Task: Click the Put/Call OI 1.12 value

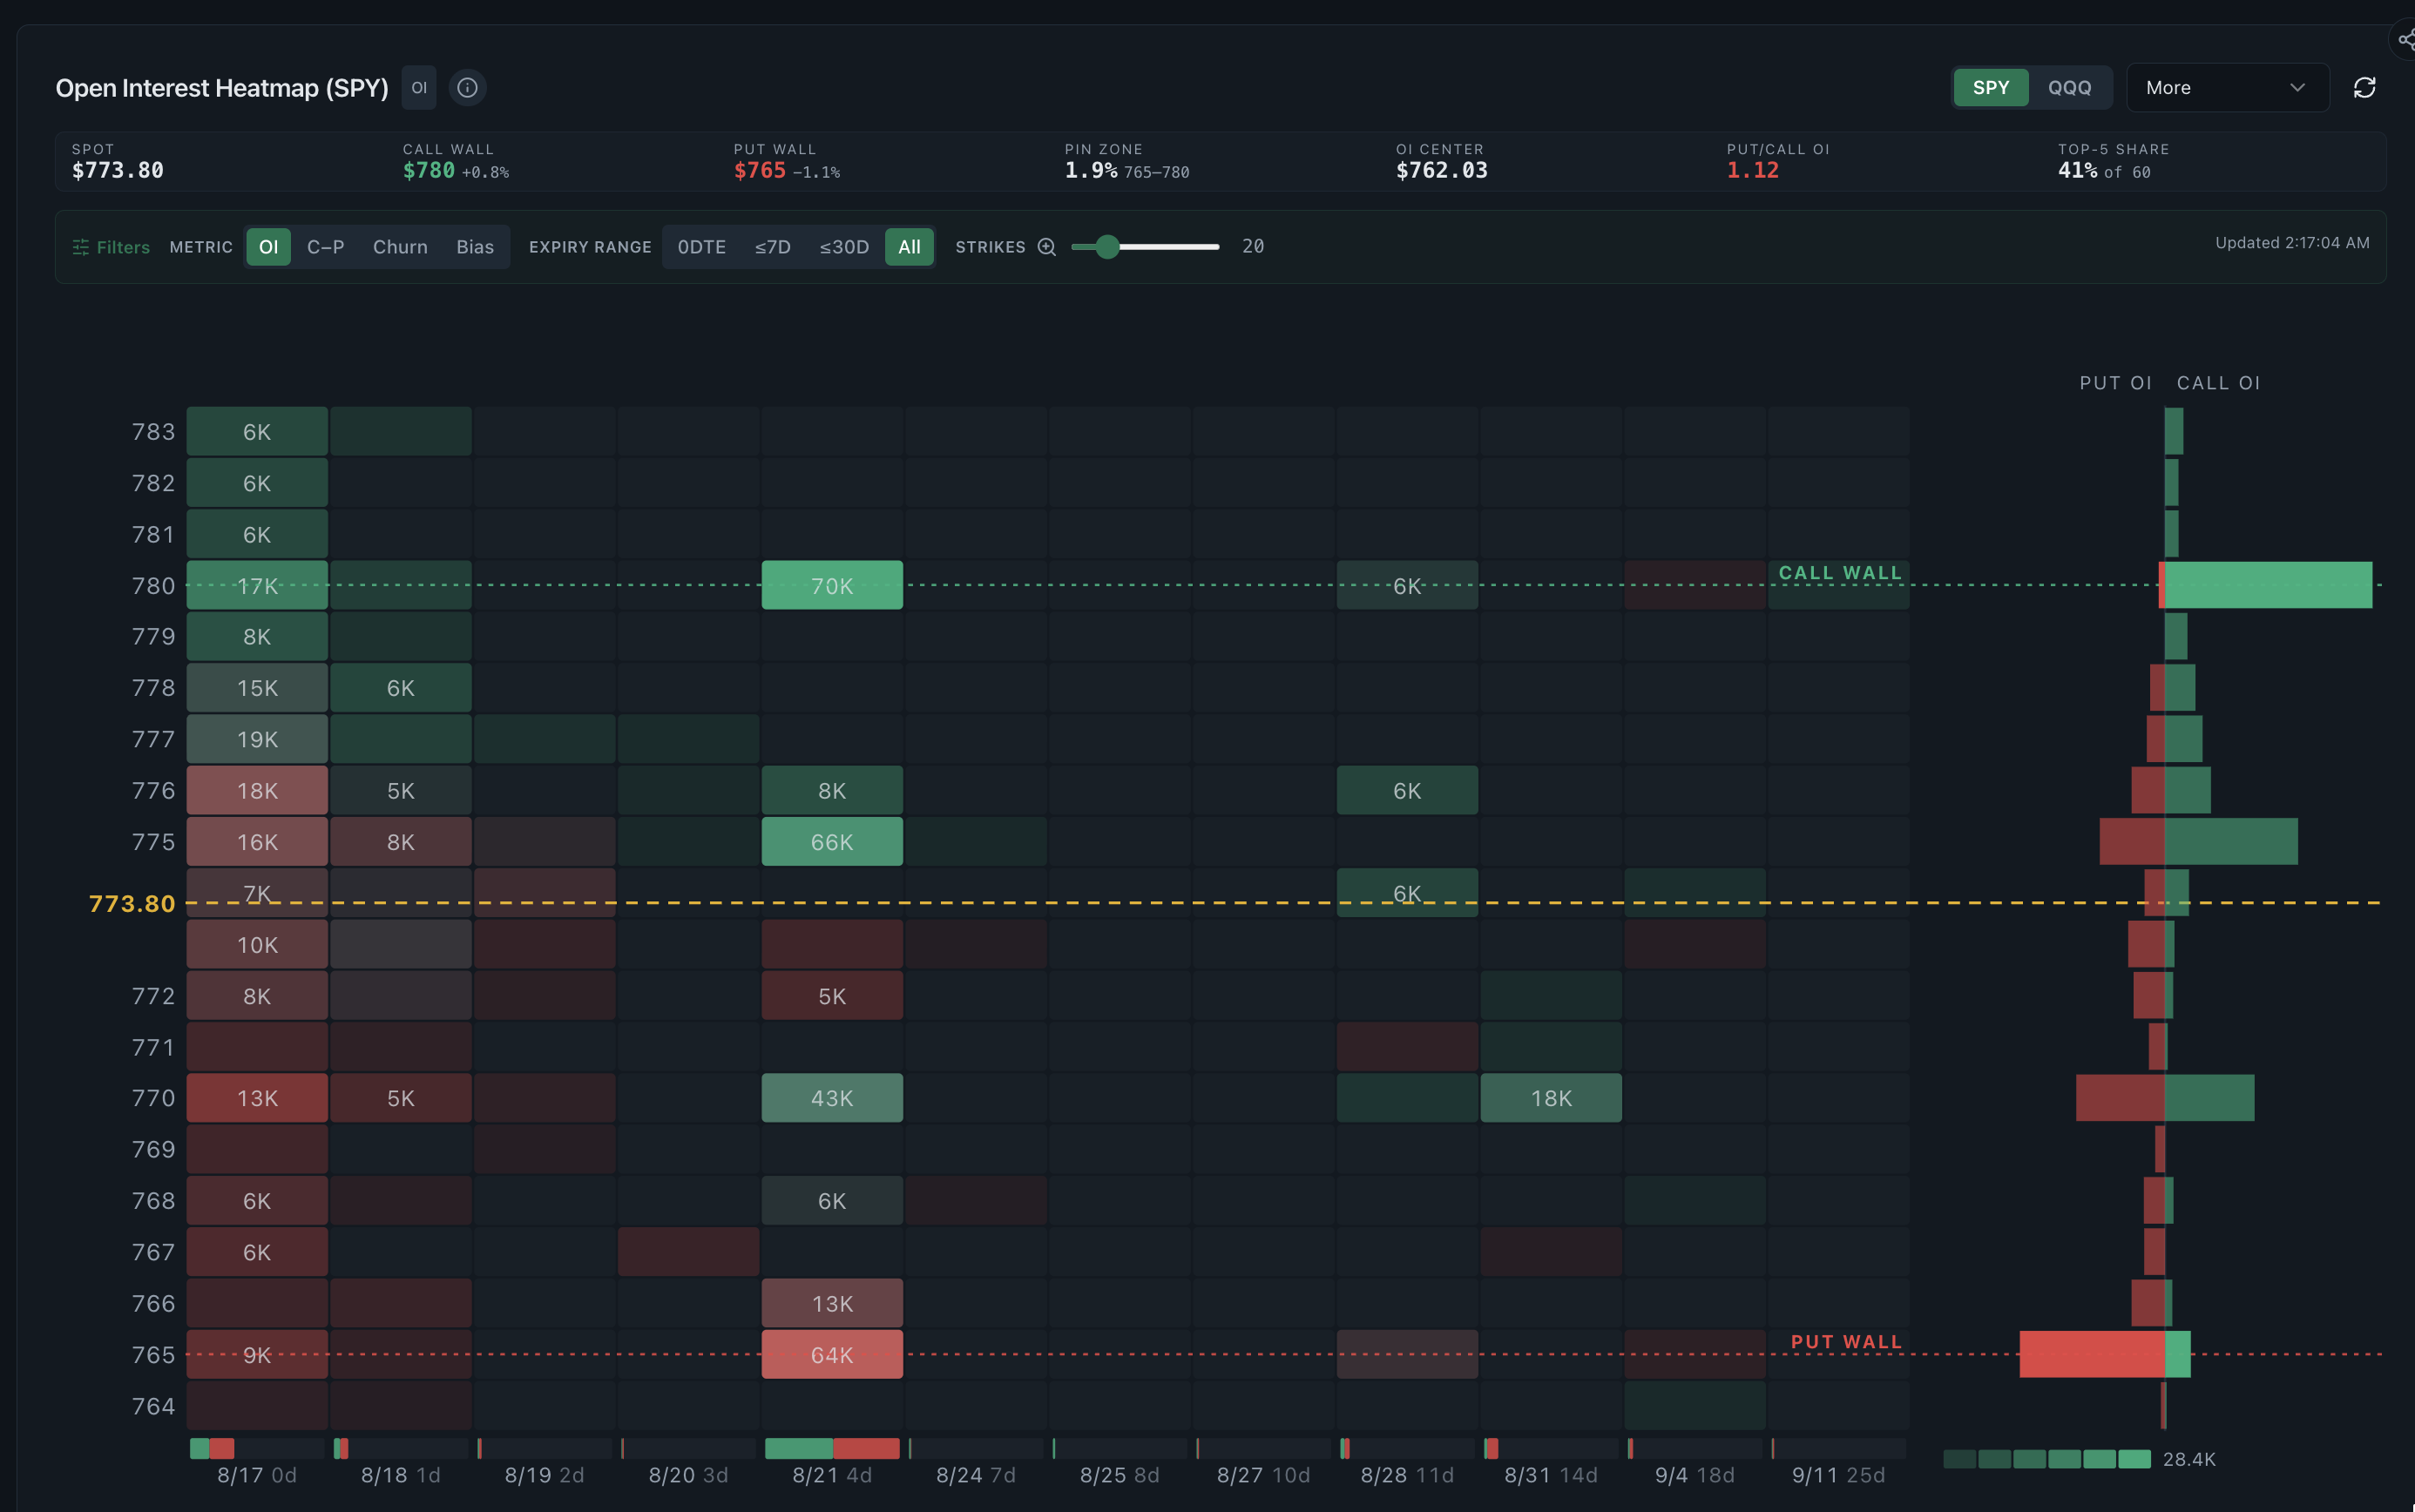Action: pyautogui.click(x=1753, y=171)
